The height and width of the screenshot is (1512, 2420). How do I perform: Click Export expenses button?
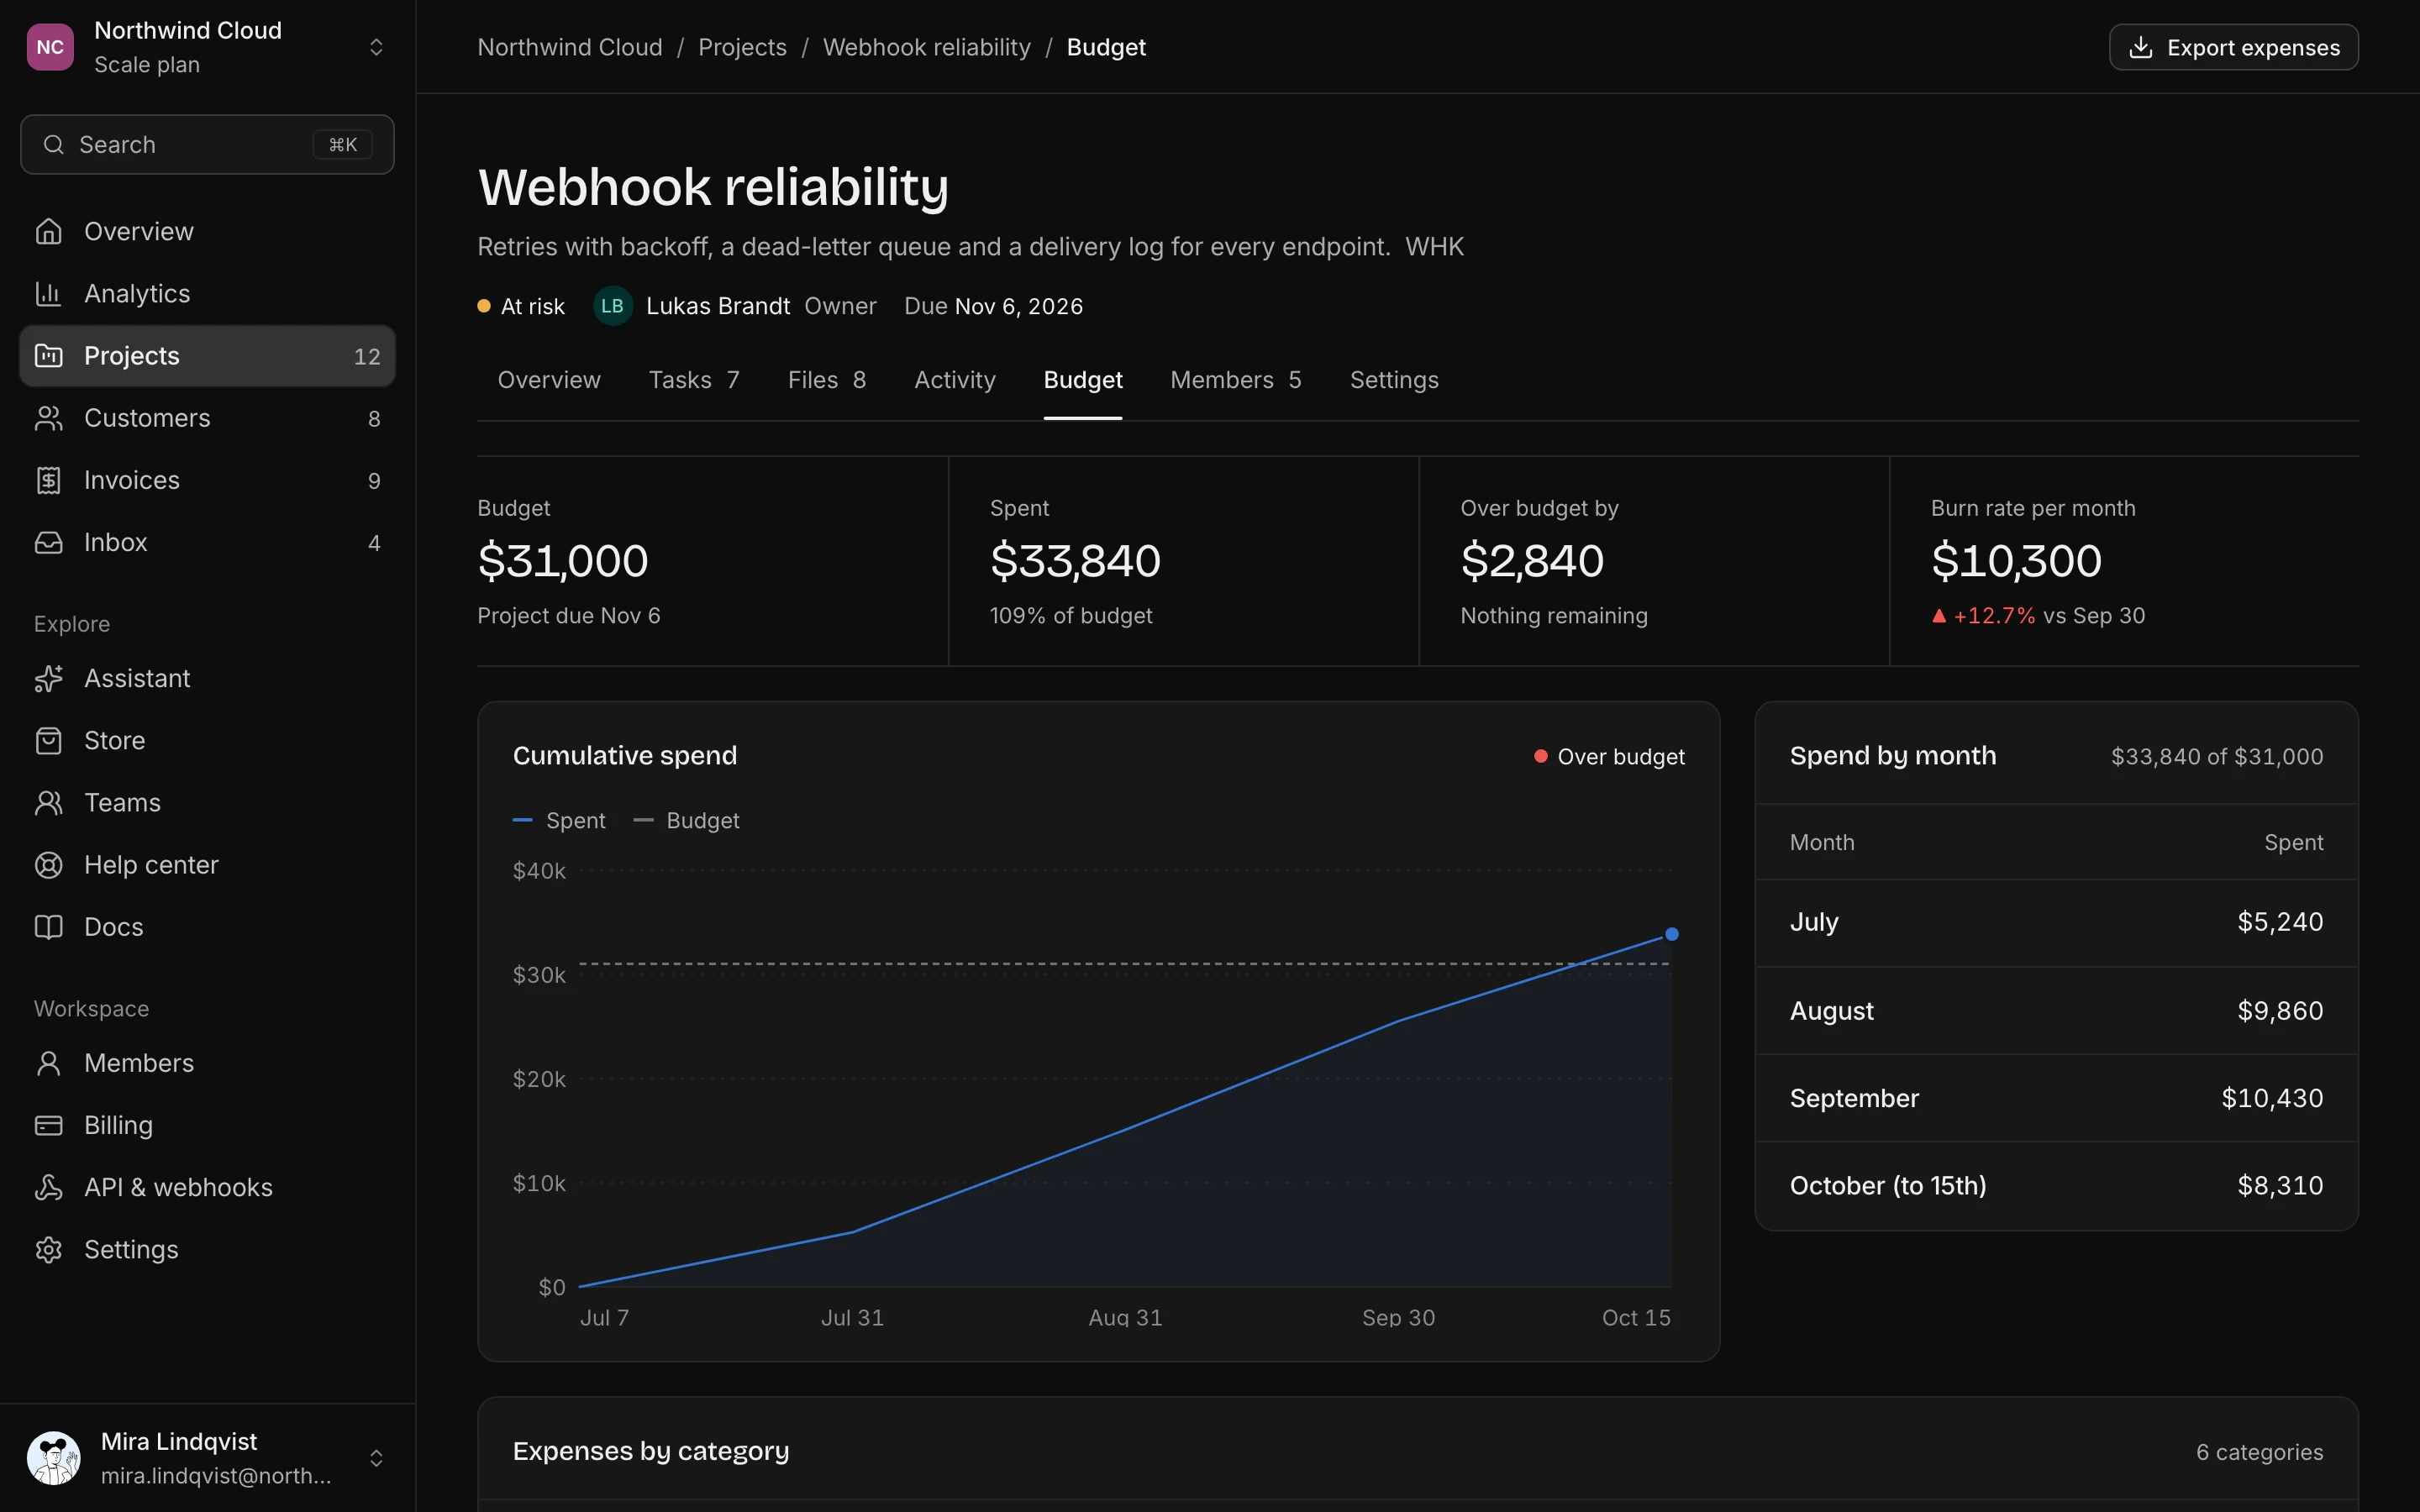click(2233, 47)
